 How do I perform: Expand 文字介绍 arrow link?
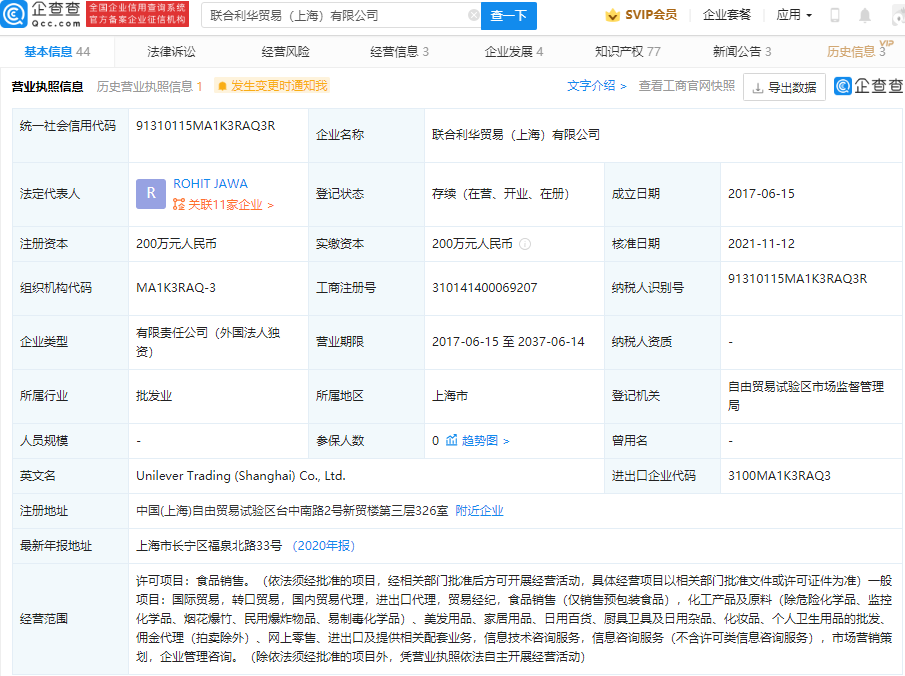click(x=597, y=86)
